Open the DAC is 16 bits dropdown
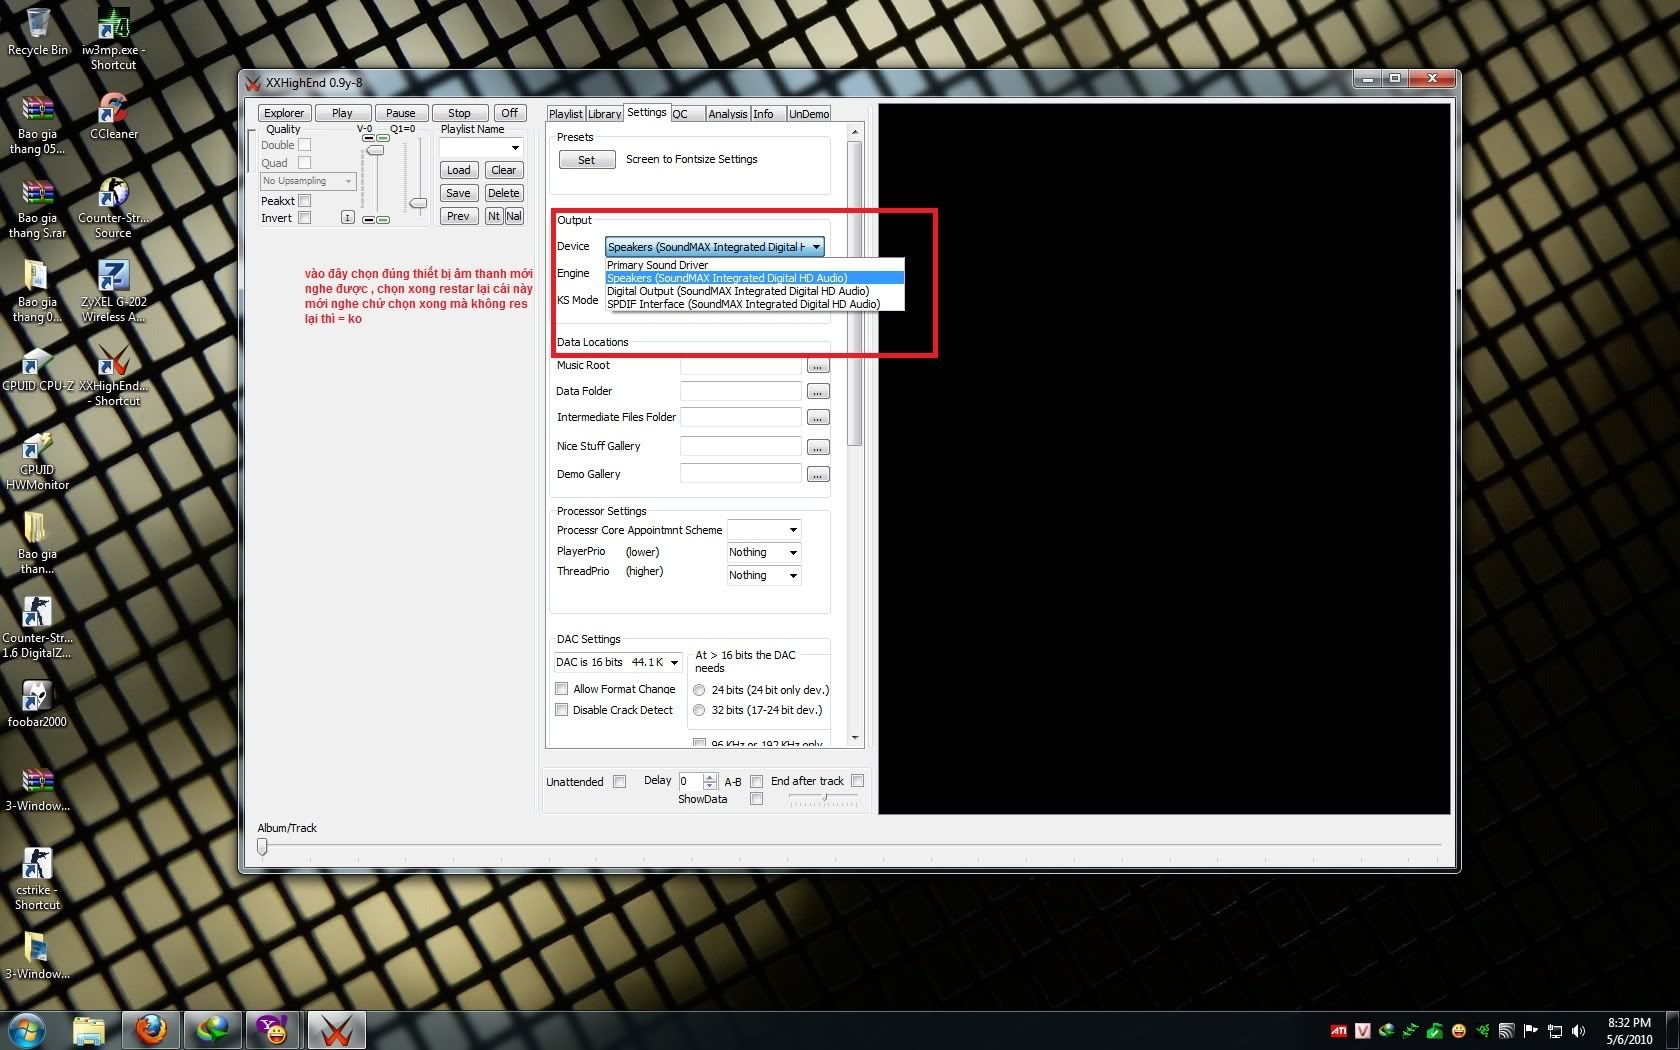The width and height of the screenshot is (1680, 1050). pos(618,662)
